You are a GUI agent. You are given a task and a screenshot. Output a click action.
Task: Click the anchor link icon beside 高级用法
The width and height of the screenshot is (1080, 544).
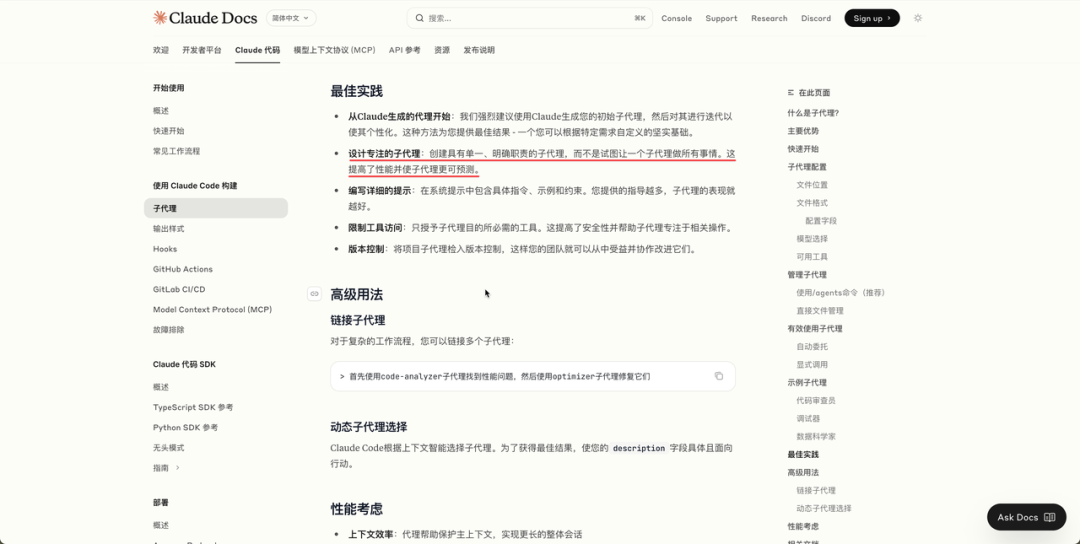click(314, 294)
